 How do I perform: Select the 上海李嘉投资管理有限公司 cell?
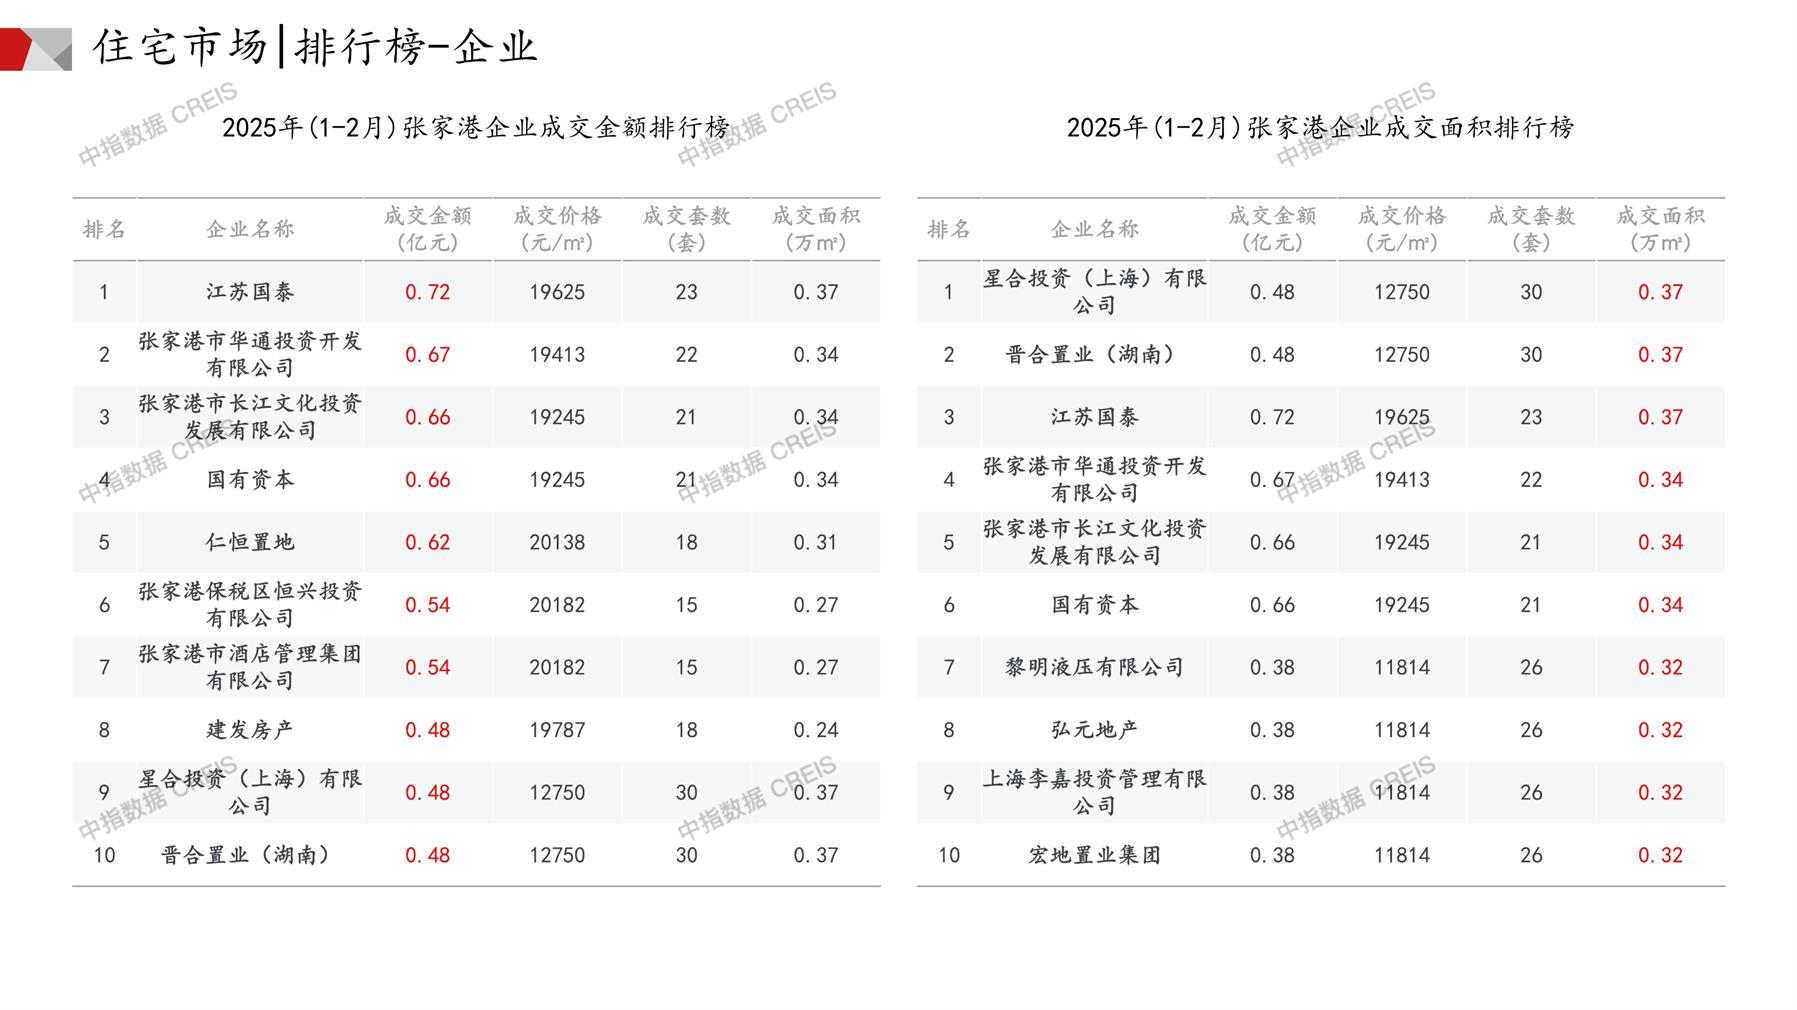pos(1094,792)
